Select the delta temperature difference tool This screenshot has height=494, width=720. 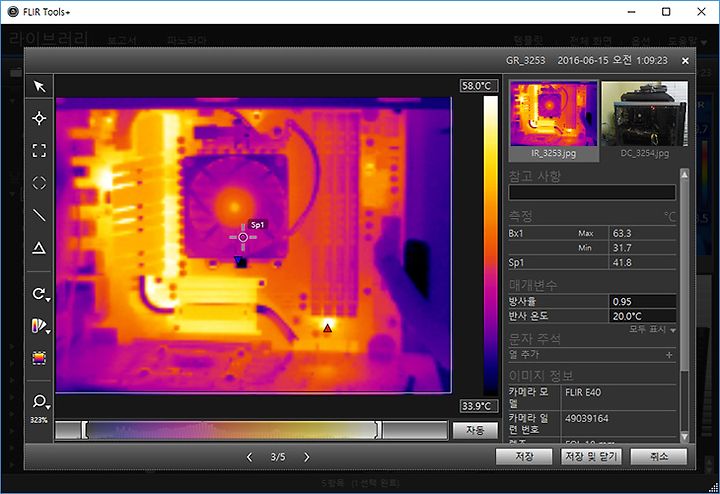39,248
